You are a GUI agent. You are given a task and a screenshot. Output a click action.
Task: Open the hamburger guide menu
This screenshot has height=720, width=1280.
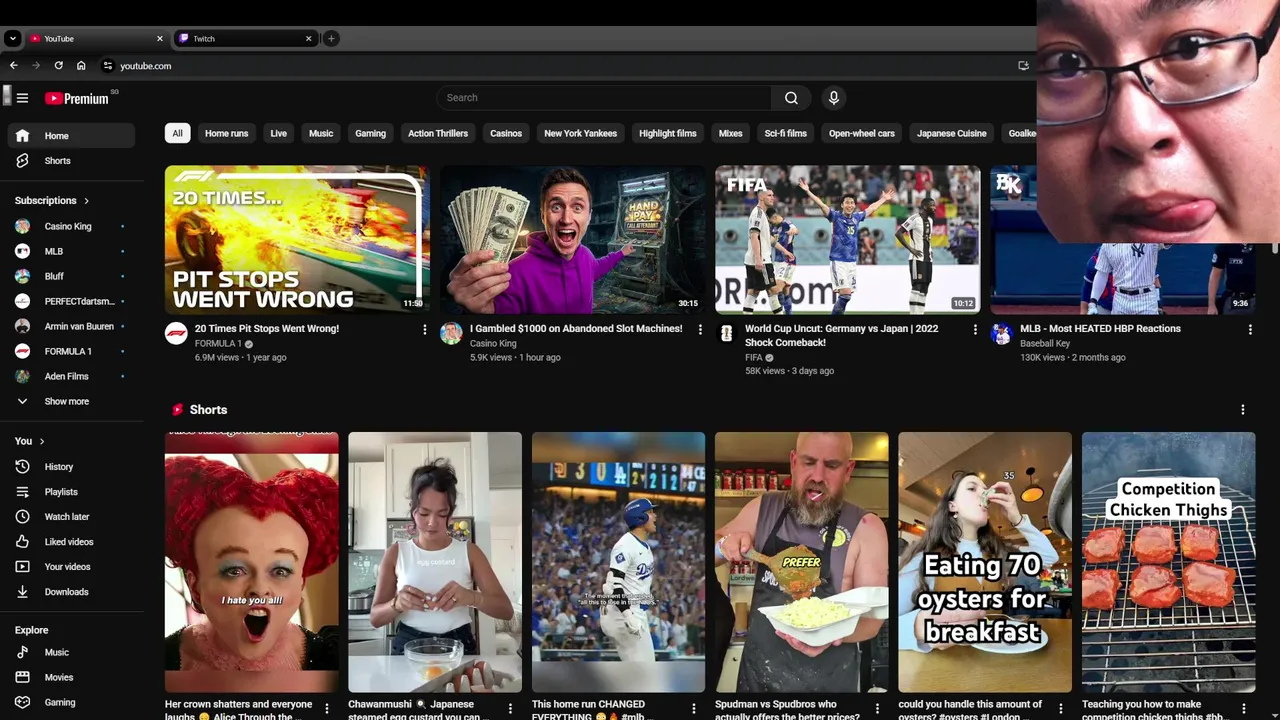tap(22, 98)
